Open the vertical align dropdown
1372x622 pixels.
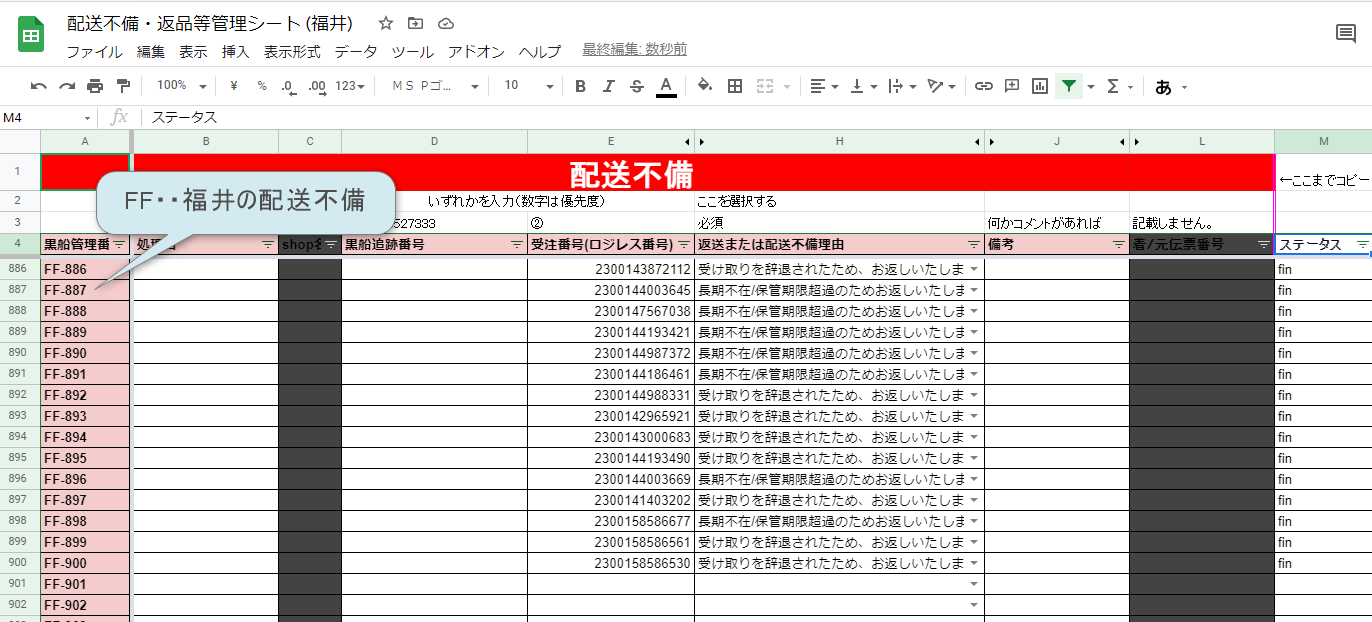click(x=863, y=86)
